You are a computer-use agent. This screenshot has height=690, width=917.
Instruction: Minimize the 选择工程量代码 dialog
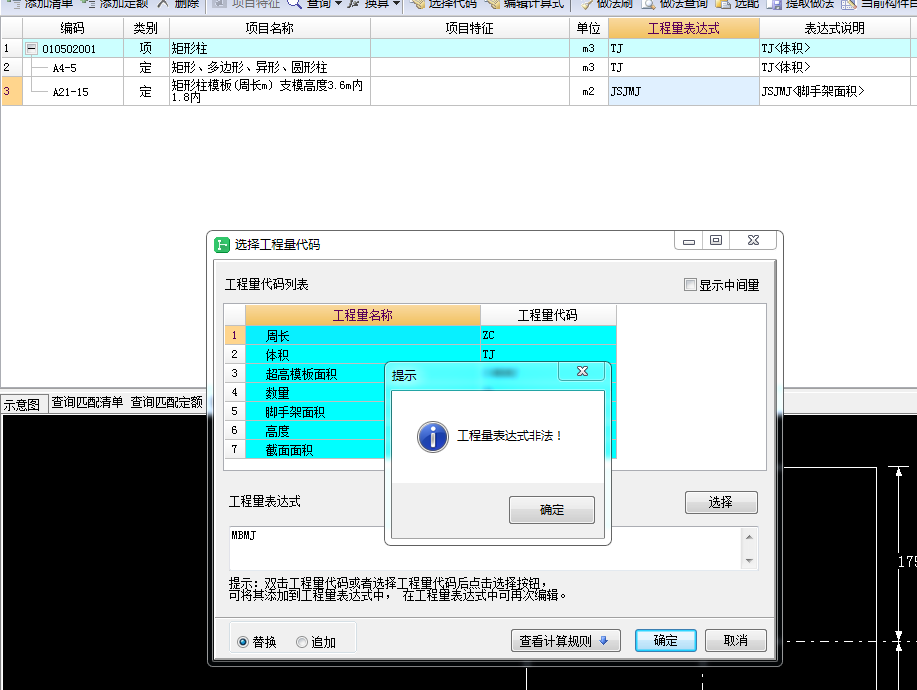pos(689,241)
